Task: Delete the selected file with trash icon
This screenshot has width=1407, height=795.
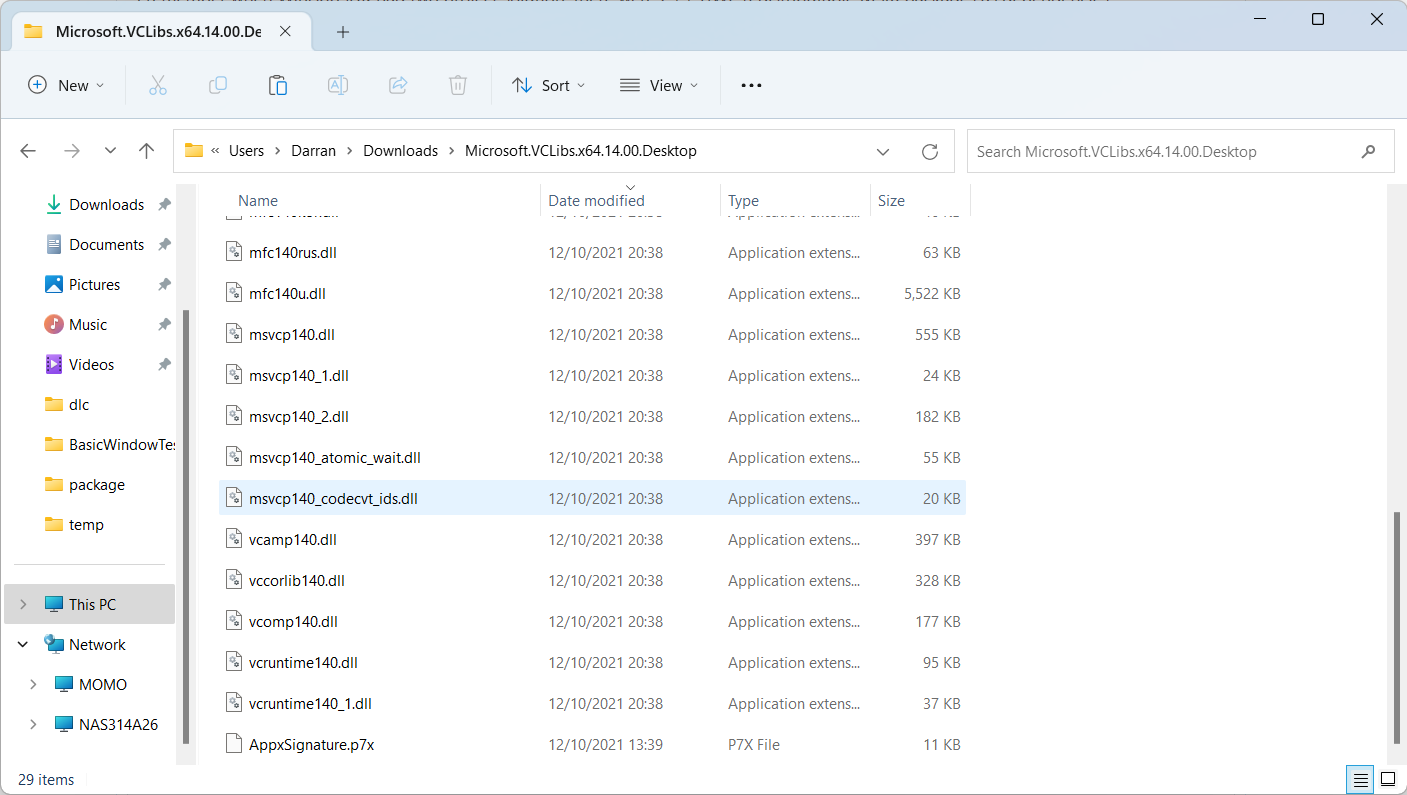Action: point(458,85)
